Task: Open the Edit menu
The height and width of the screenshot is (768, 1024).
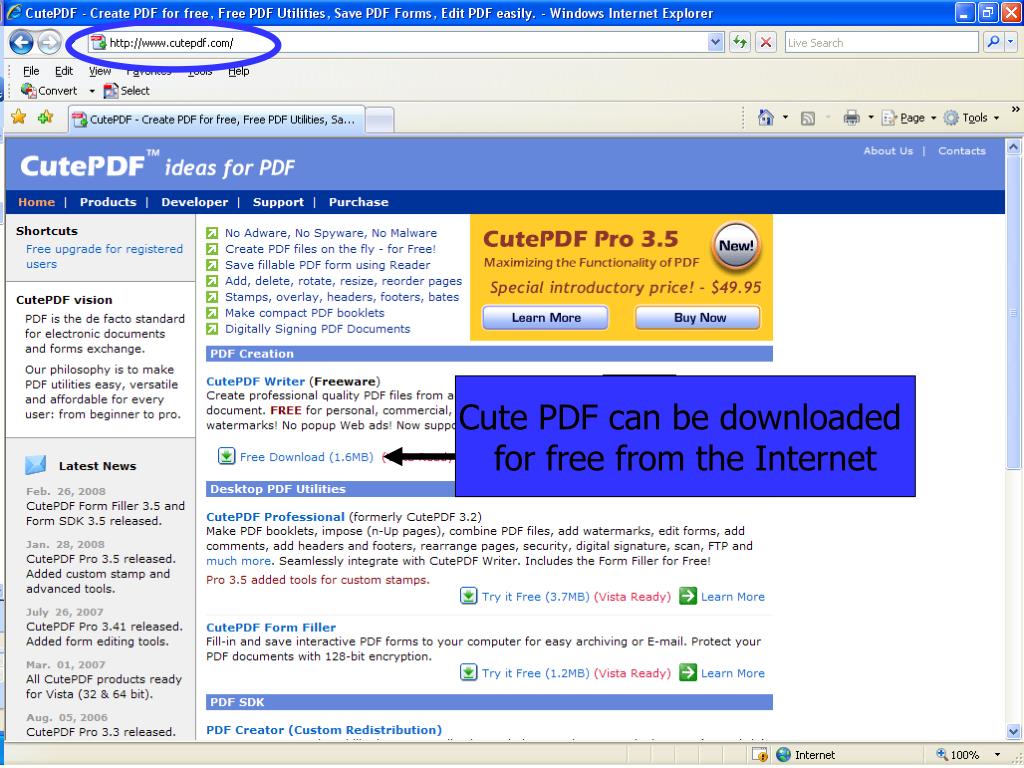Action: click(x=63, y=71)
